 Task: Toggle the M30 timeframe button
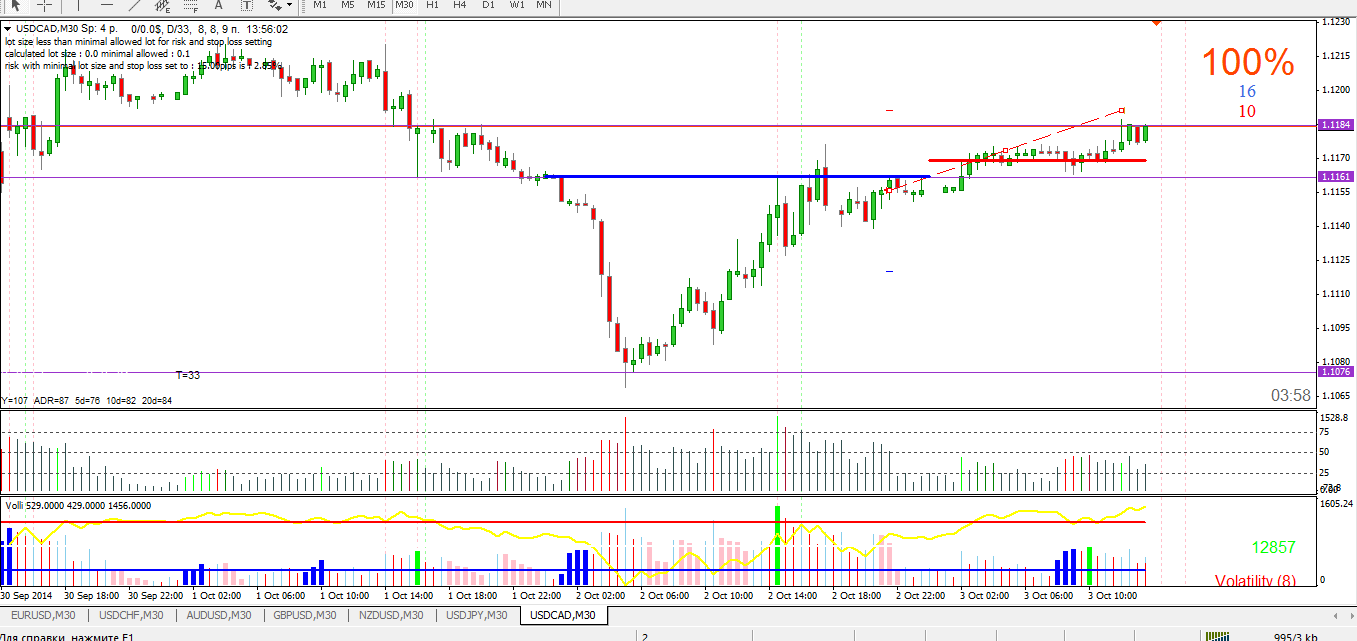coord(404,5)
